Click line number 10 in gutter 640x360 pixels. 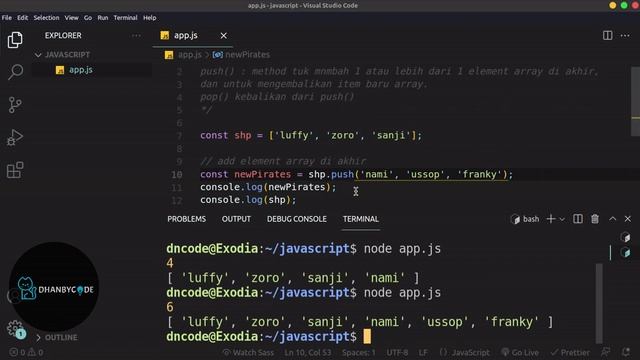tap(177, 175)
